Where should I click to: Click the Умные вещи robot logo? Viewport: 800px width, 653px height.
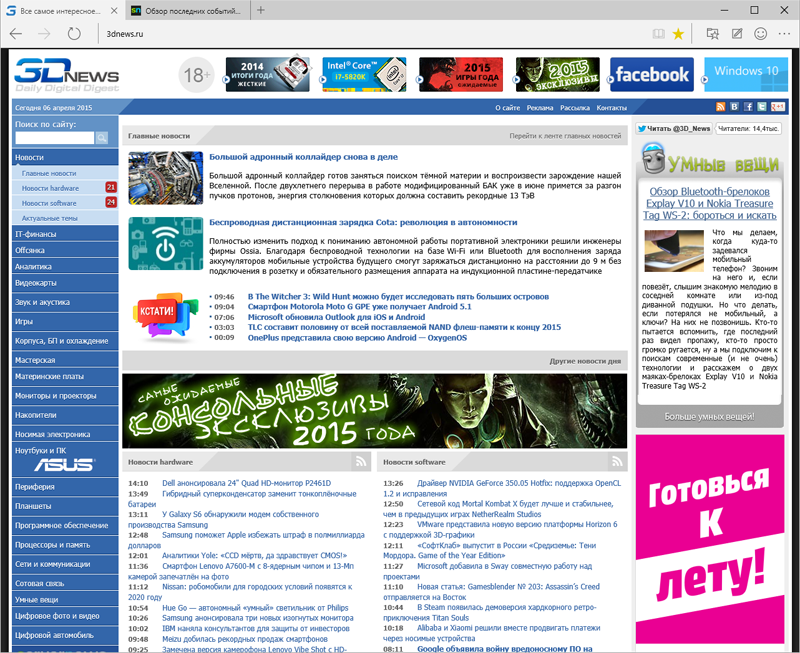pyautogui.click(x=653, y=159)
